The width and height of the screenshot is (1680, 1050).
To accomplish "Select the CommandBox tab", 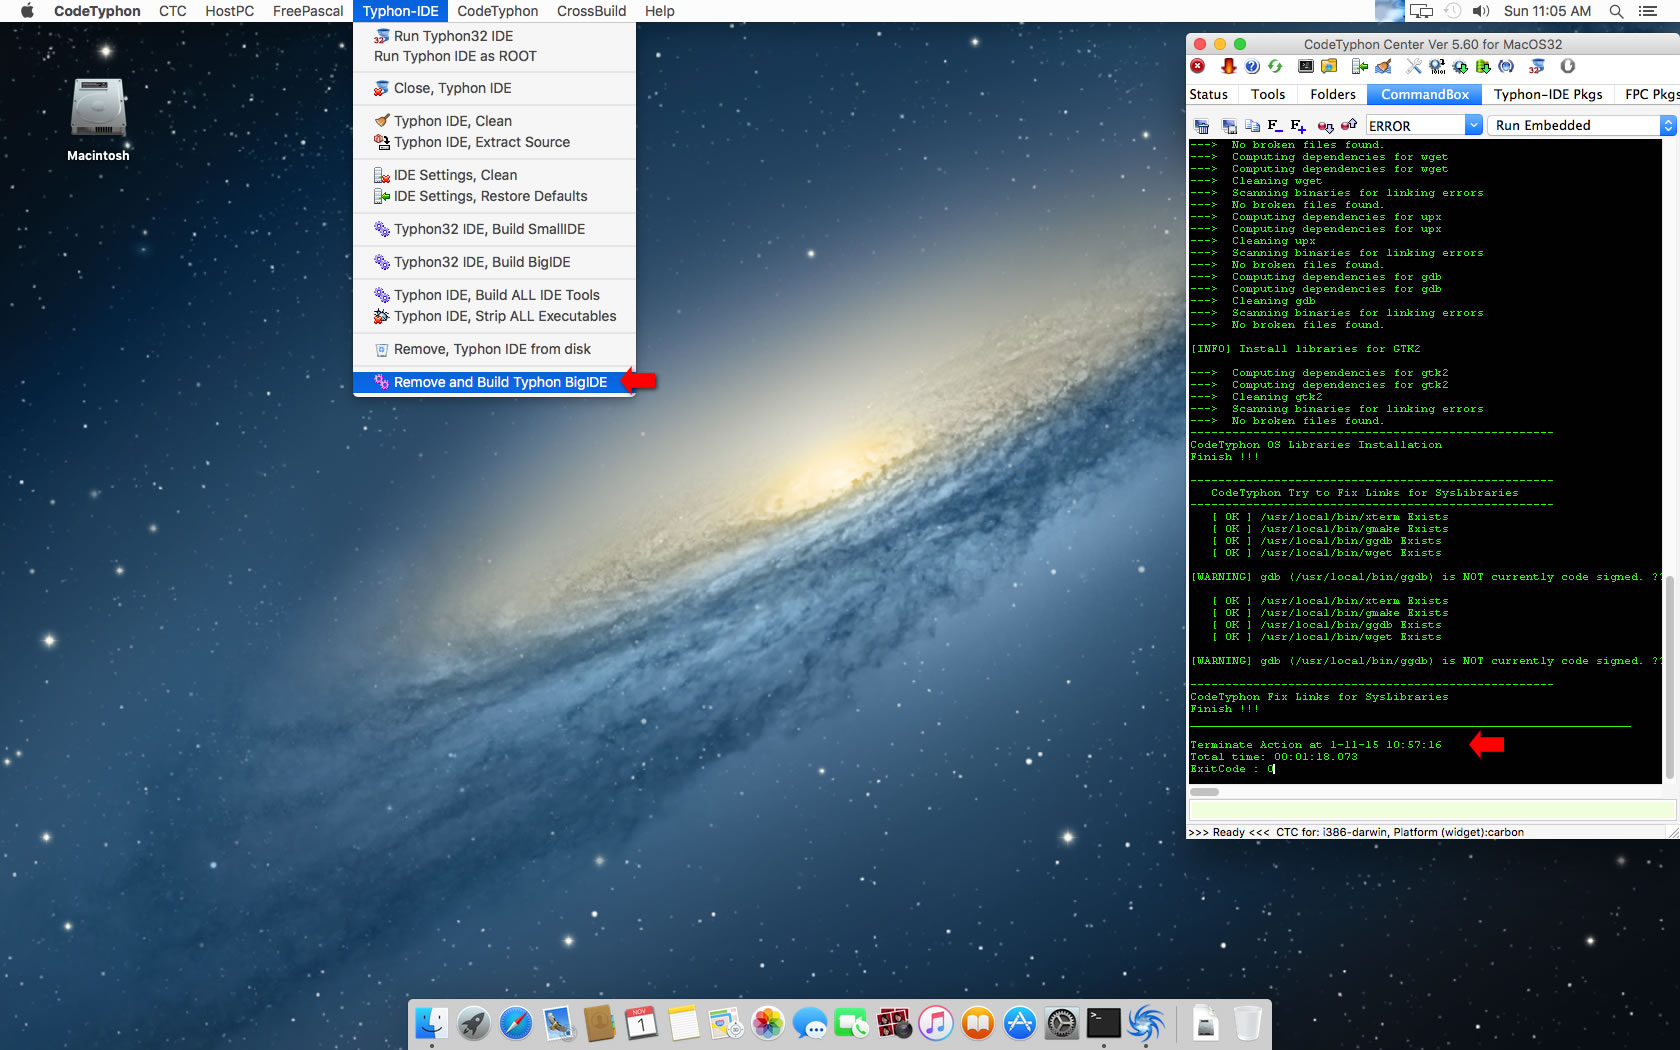I will pos(1425,94).
